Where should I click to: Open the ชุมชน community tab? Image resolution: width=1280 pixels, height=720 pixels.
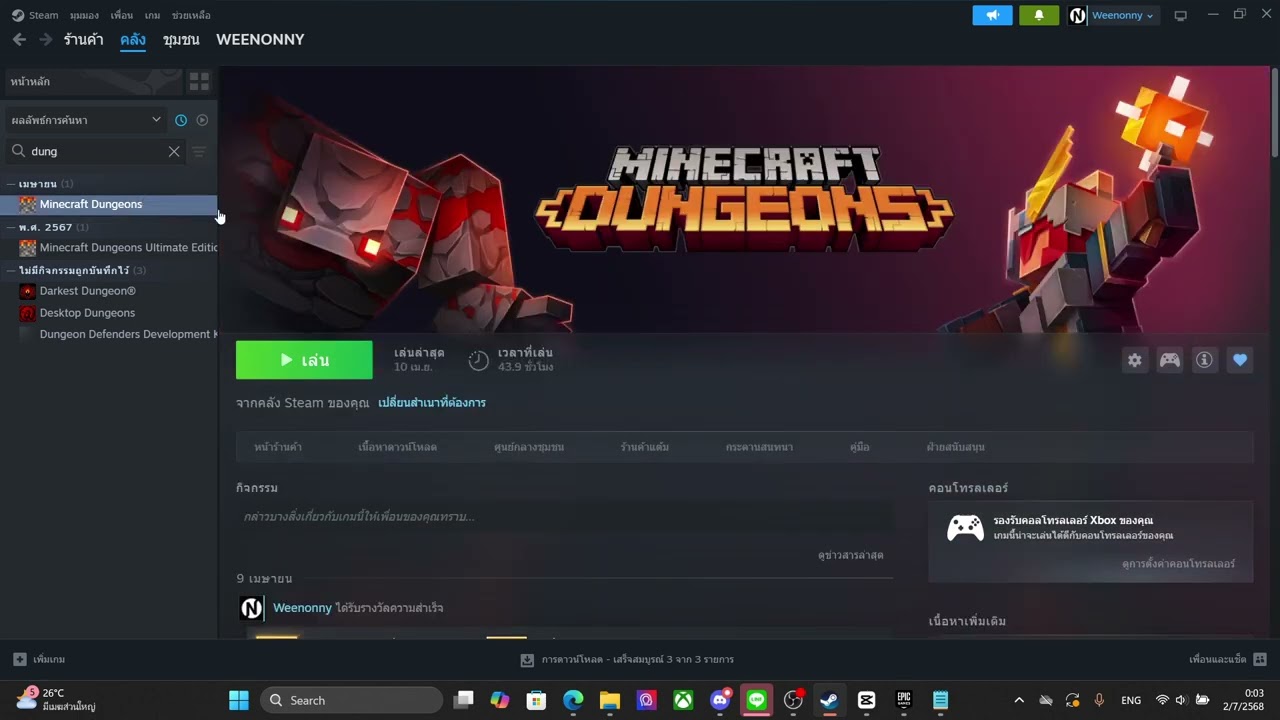coord(181,39)
